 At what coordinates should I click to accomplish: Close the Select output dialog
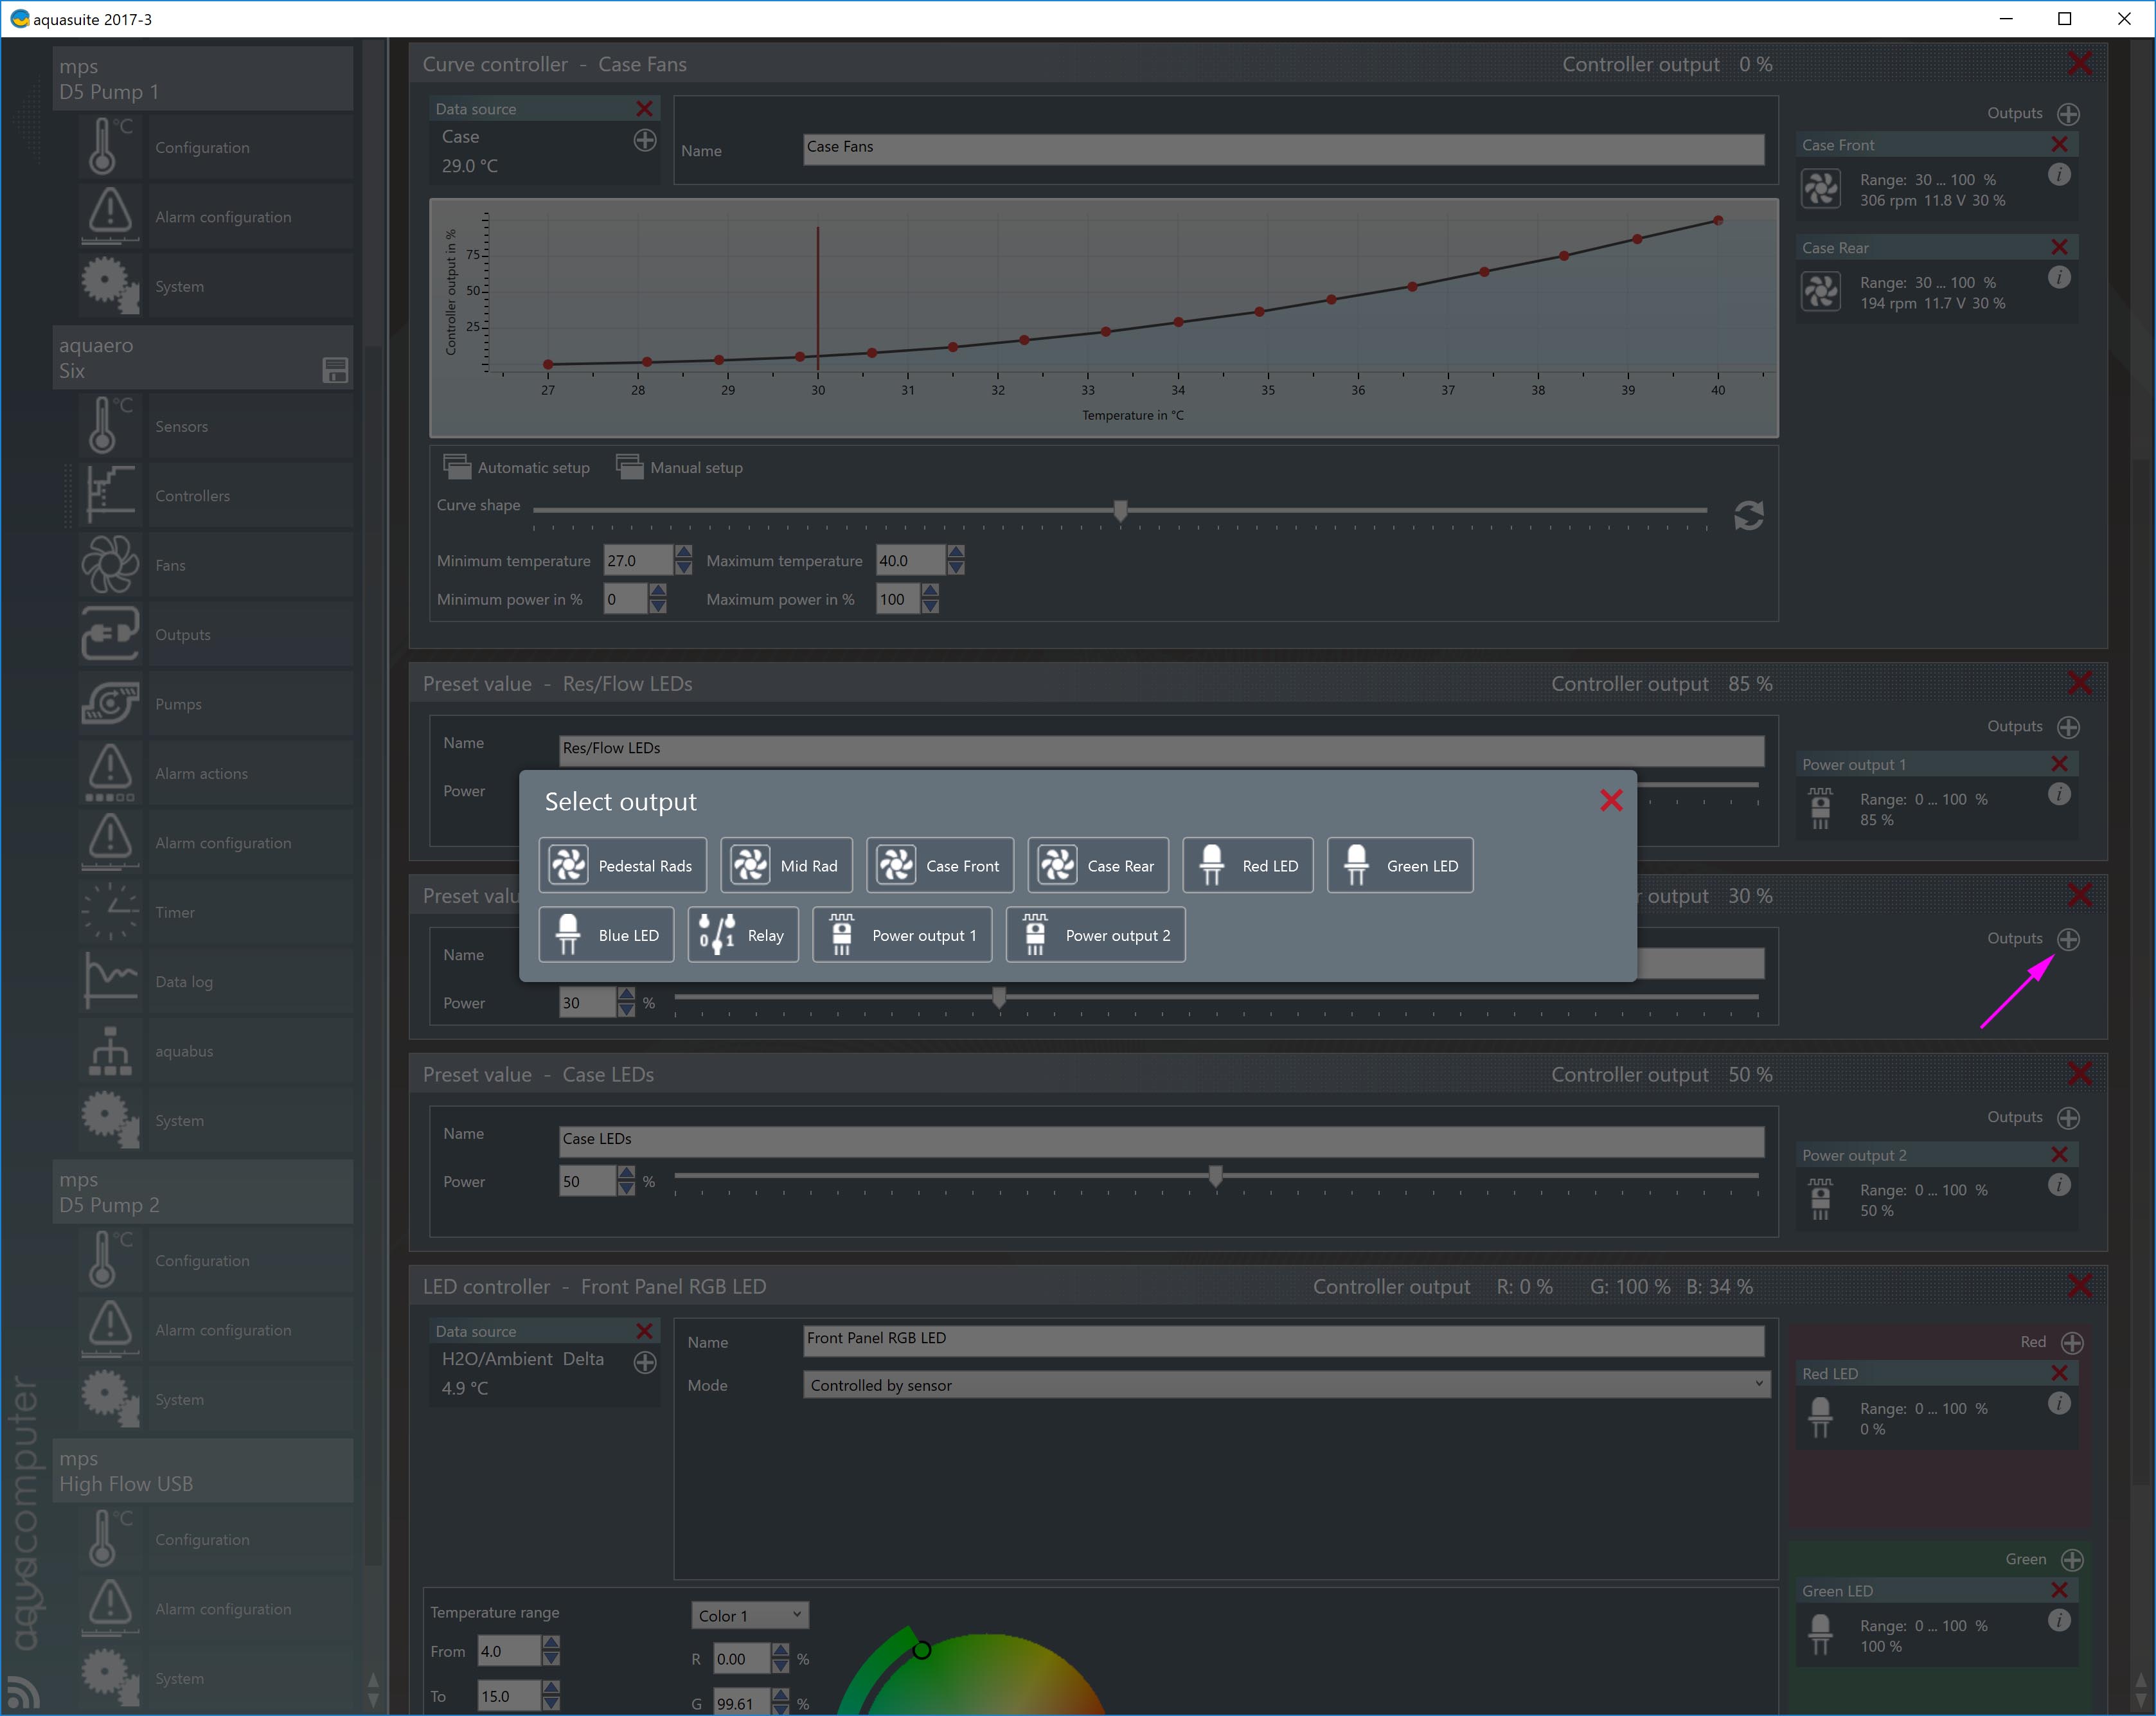click(1610, 800)
